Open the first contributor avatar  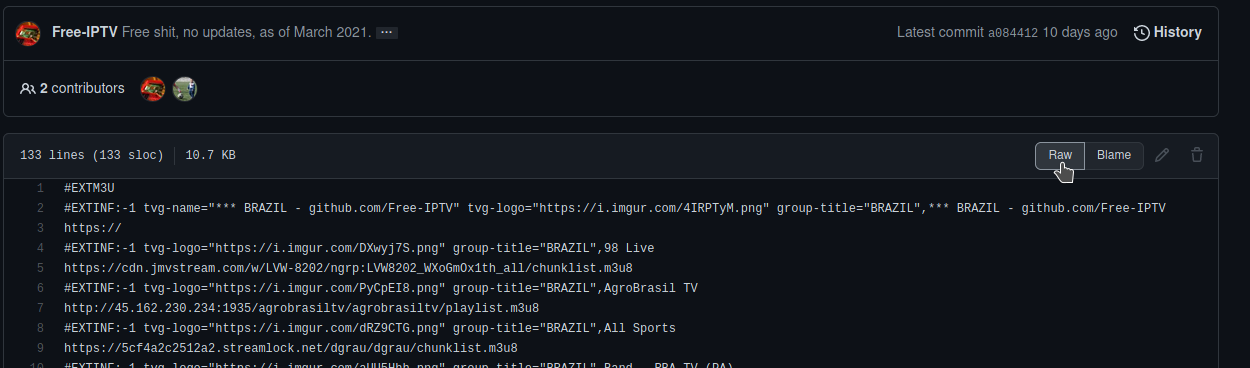click(x=153, y=88)
